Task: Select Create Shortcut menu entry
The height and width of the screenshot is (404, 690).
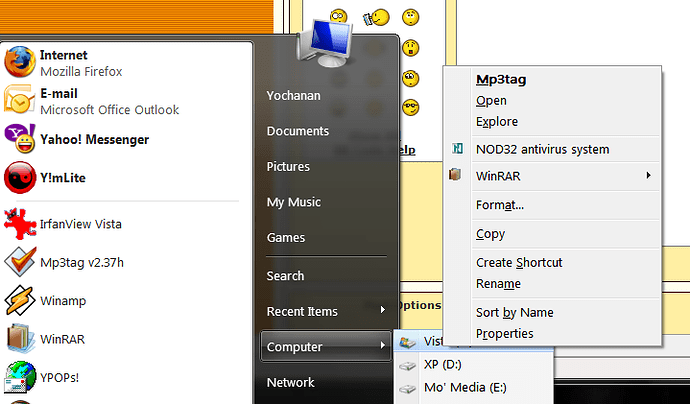Action: pyautogui.click(x=519, y=263)
